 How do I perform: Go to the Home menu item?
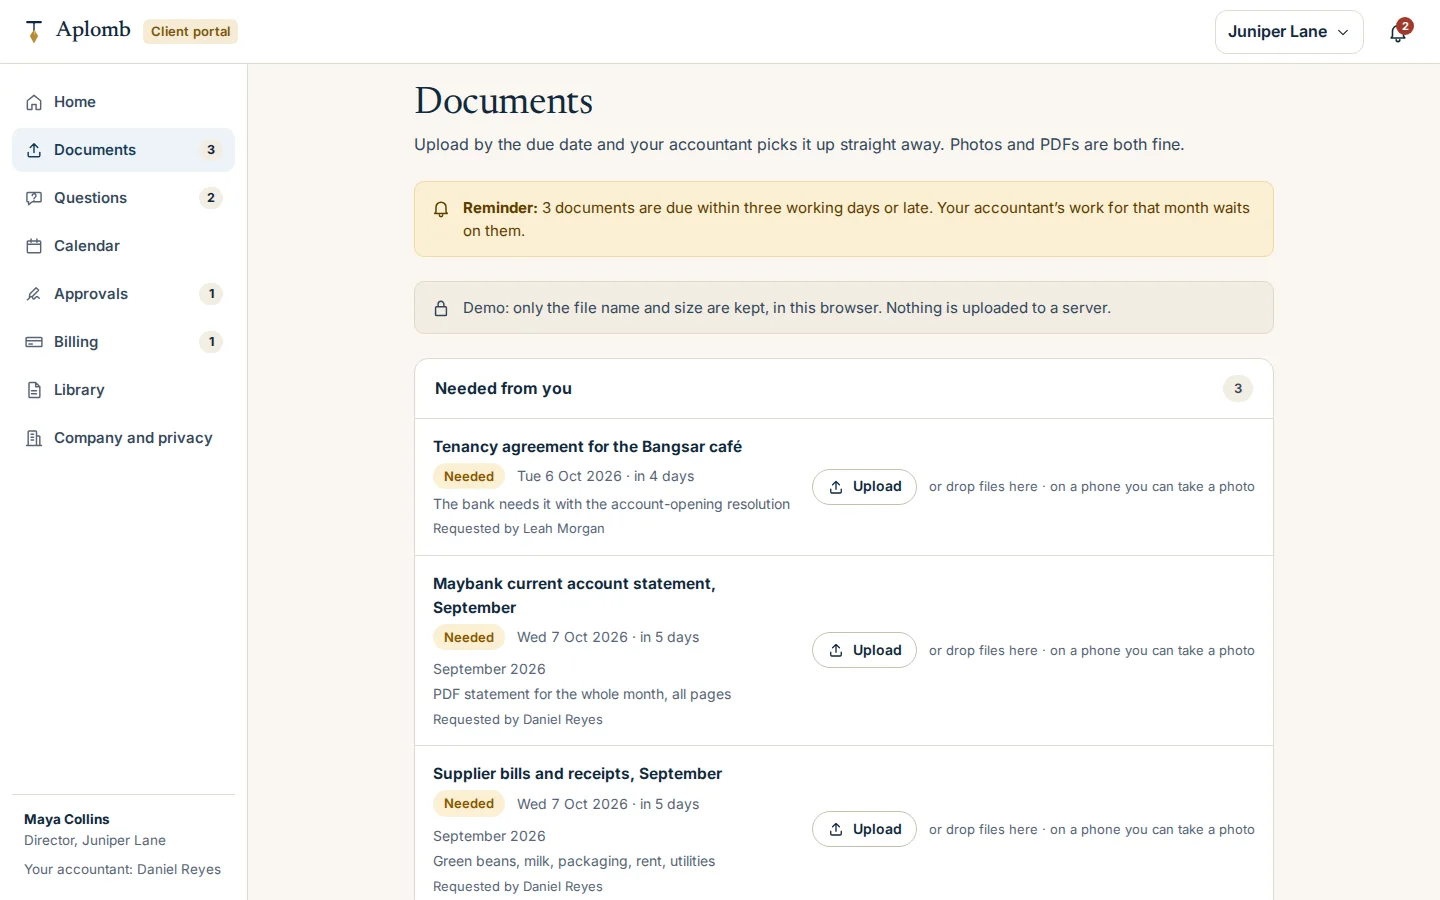pos(123,102)
